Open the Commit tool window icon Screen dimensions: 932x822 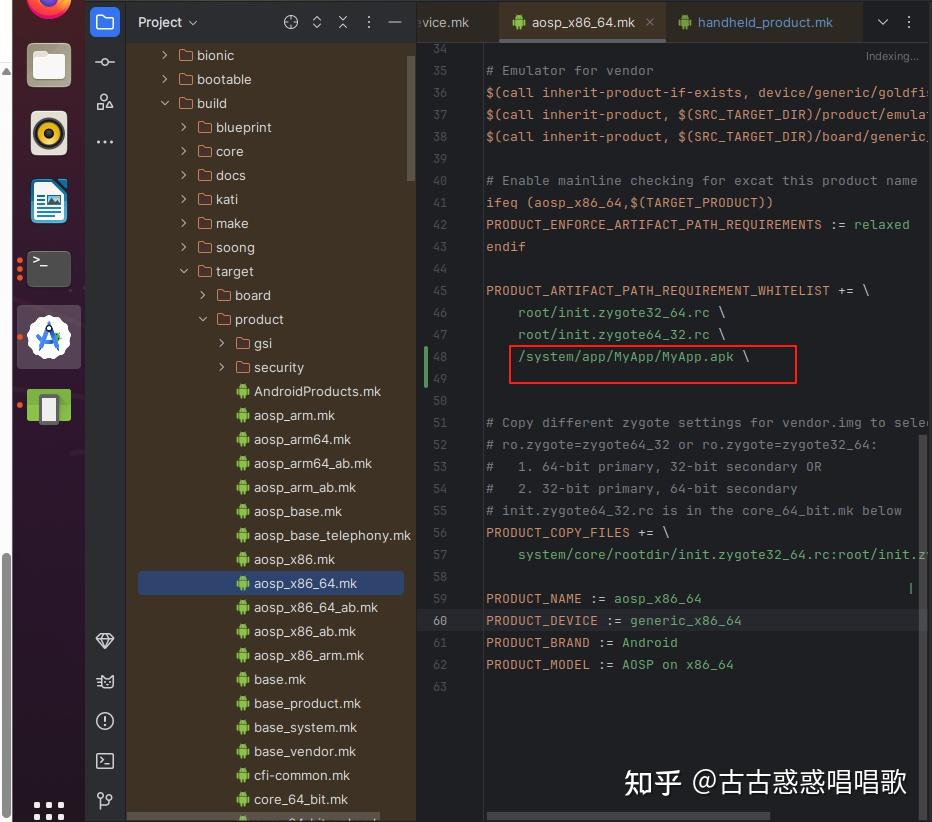click(105, 62)
